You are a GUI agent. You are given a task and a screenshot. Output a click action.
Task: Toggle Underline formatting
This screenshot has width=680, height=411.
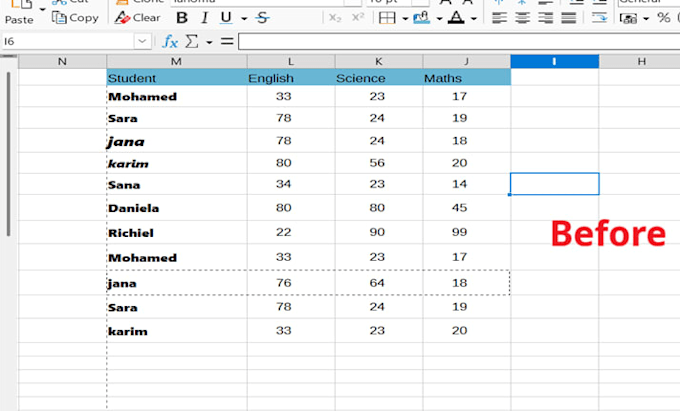point(226,18)
